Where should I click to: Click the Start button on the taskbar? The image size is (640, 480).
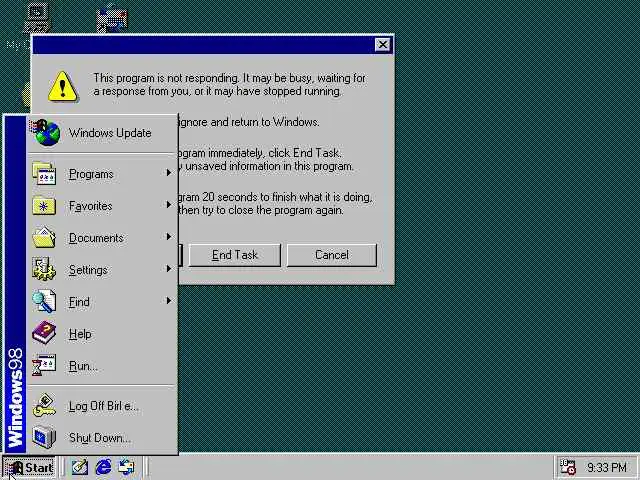coord(29,467)
